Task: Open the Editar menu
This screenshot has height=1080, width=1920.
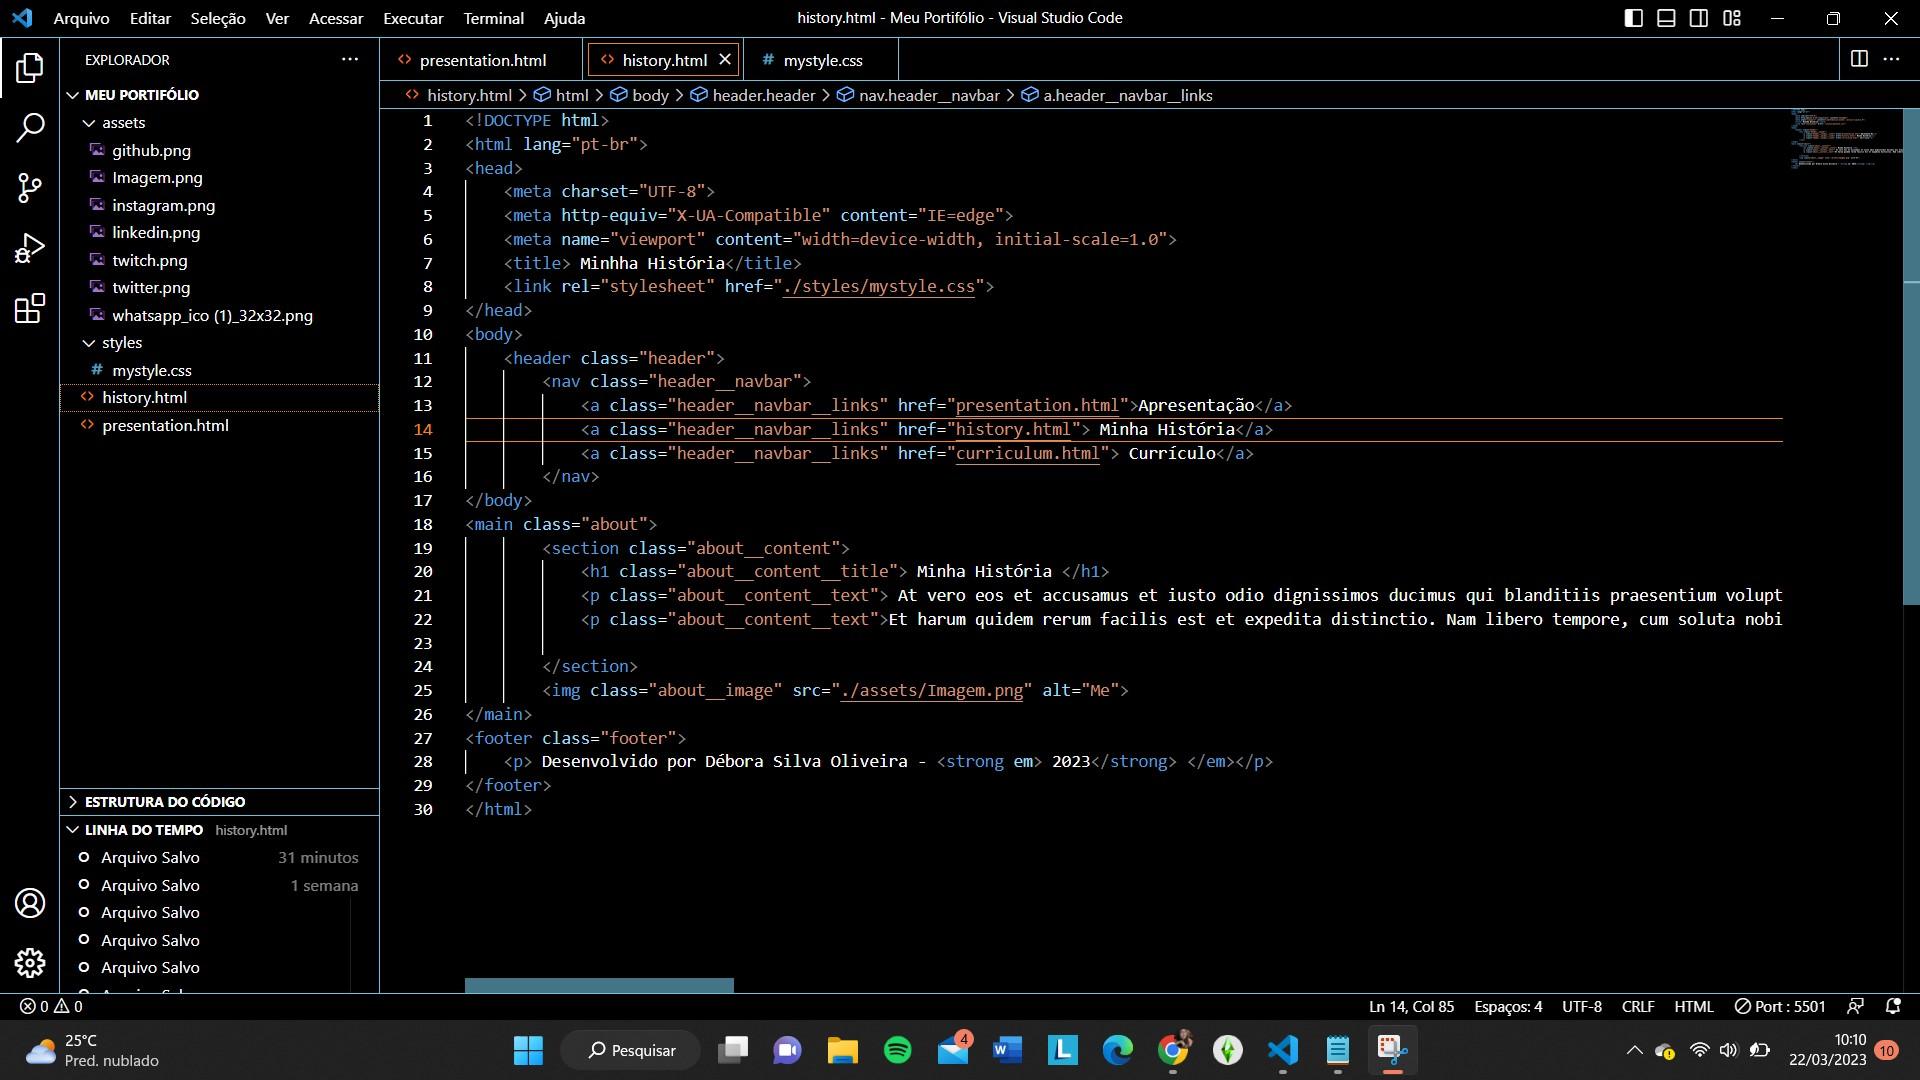Action: (150, 18)
